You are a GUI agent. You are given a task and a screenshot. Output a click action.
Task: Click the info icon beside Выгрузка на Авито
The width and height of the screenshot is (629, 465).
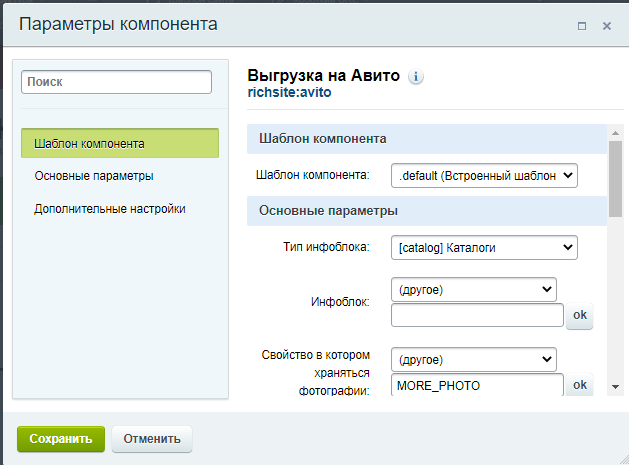tap(416, 77)
